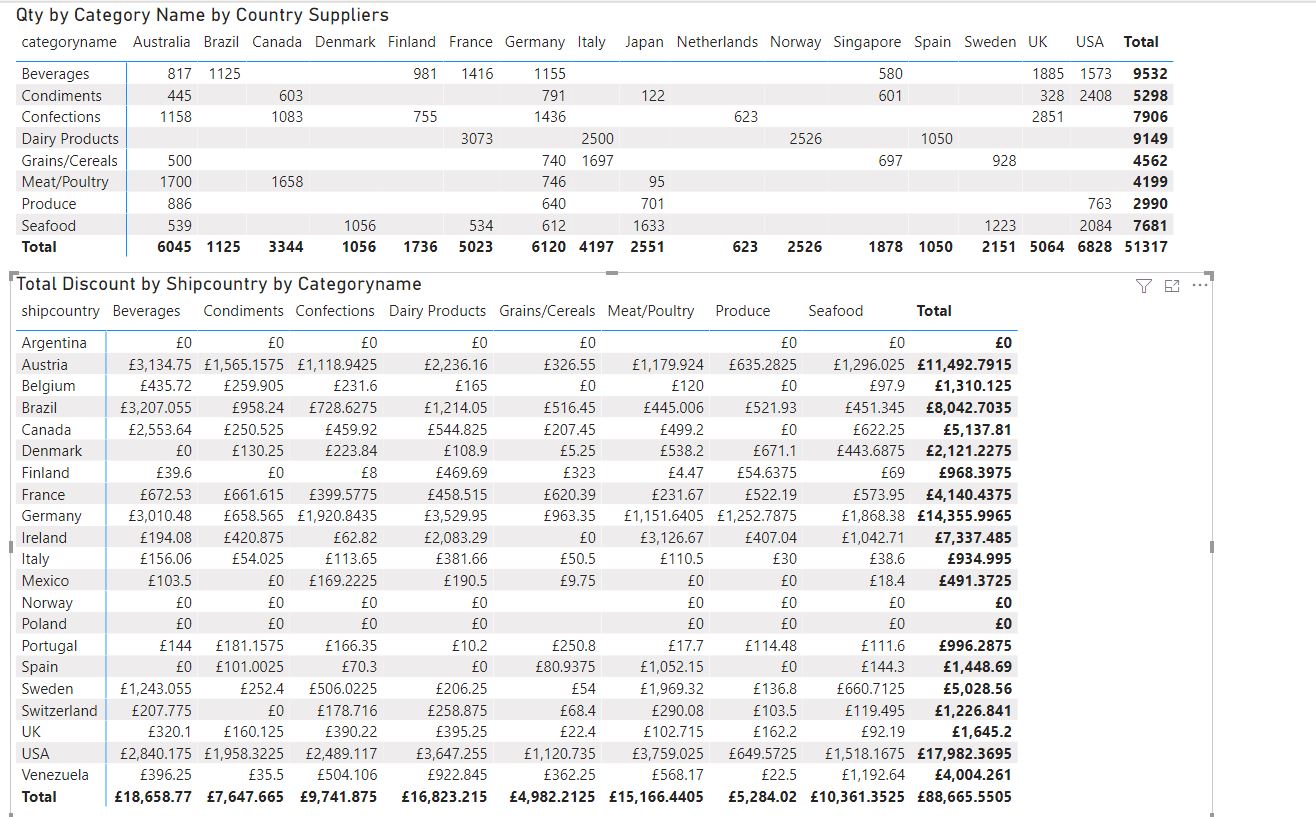The image size is (1316, 817).
Task: Click the Grains/Cereals column header in discount table
Action: click(547, 311)
